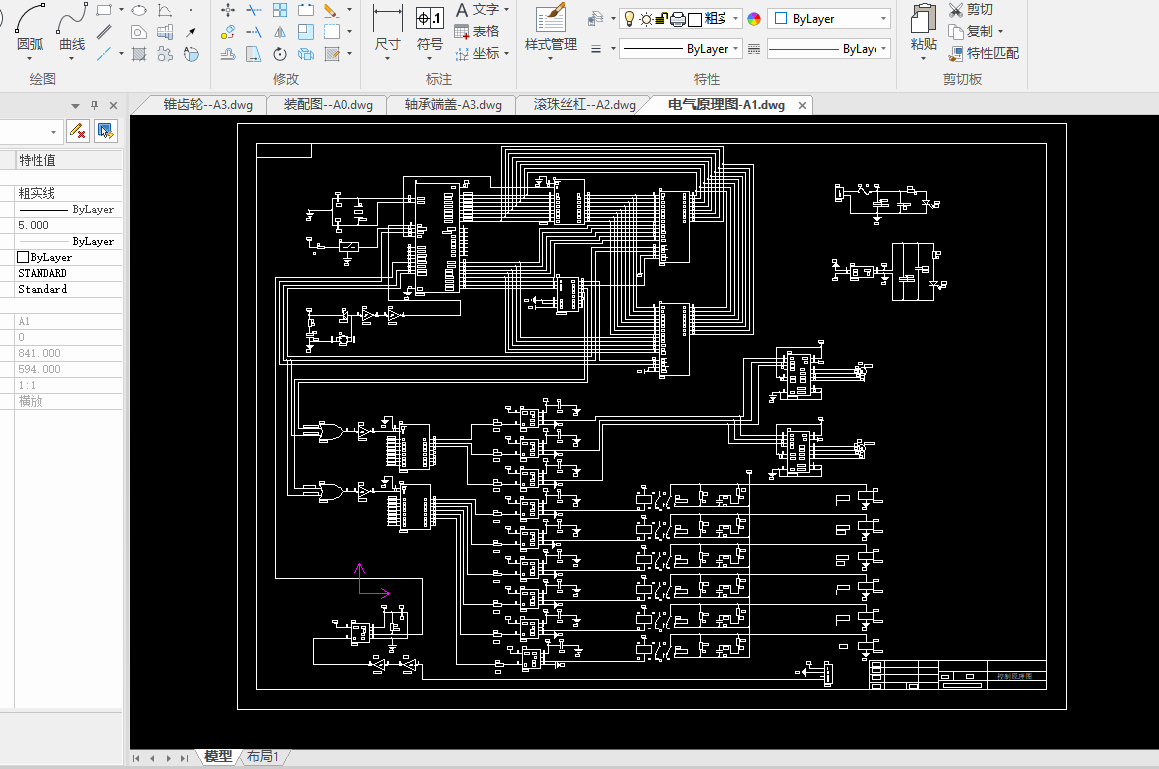
Task: Switch to 锥齿轮--A3.dwg tab
Action: (208, 105)
